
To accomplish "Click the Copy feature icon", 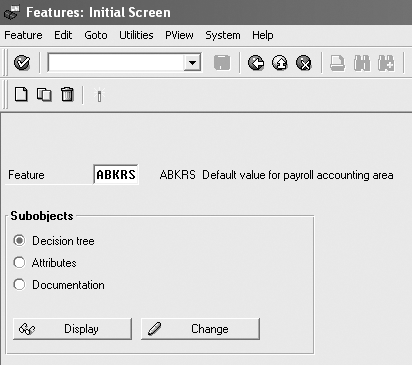I will click(x=44, y=94).
